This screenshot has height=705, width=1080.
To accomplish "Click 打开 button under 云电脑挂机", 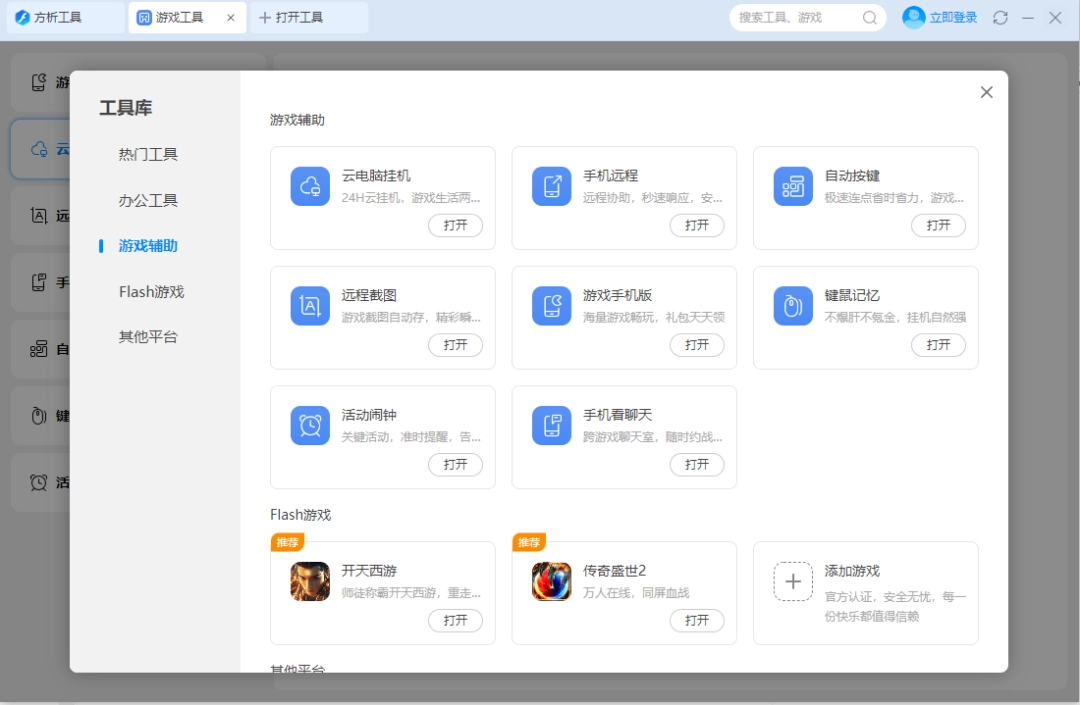I will tap(456, 226).
